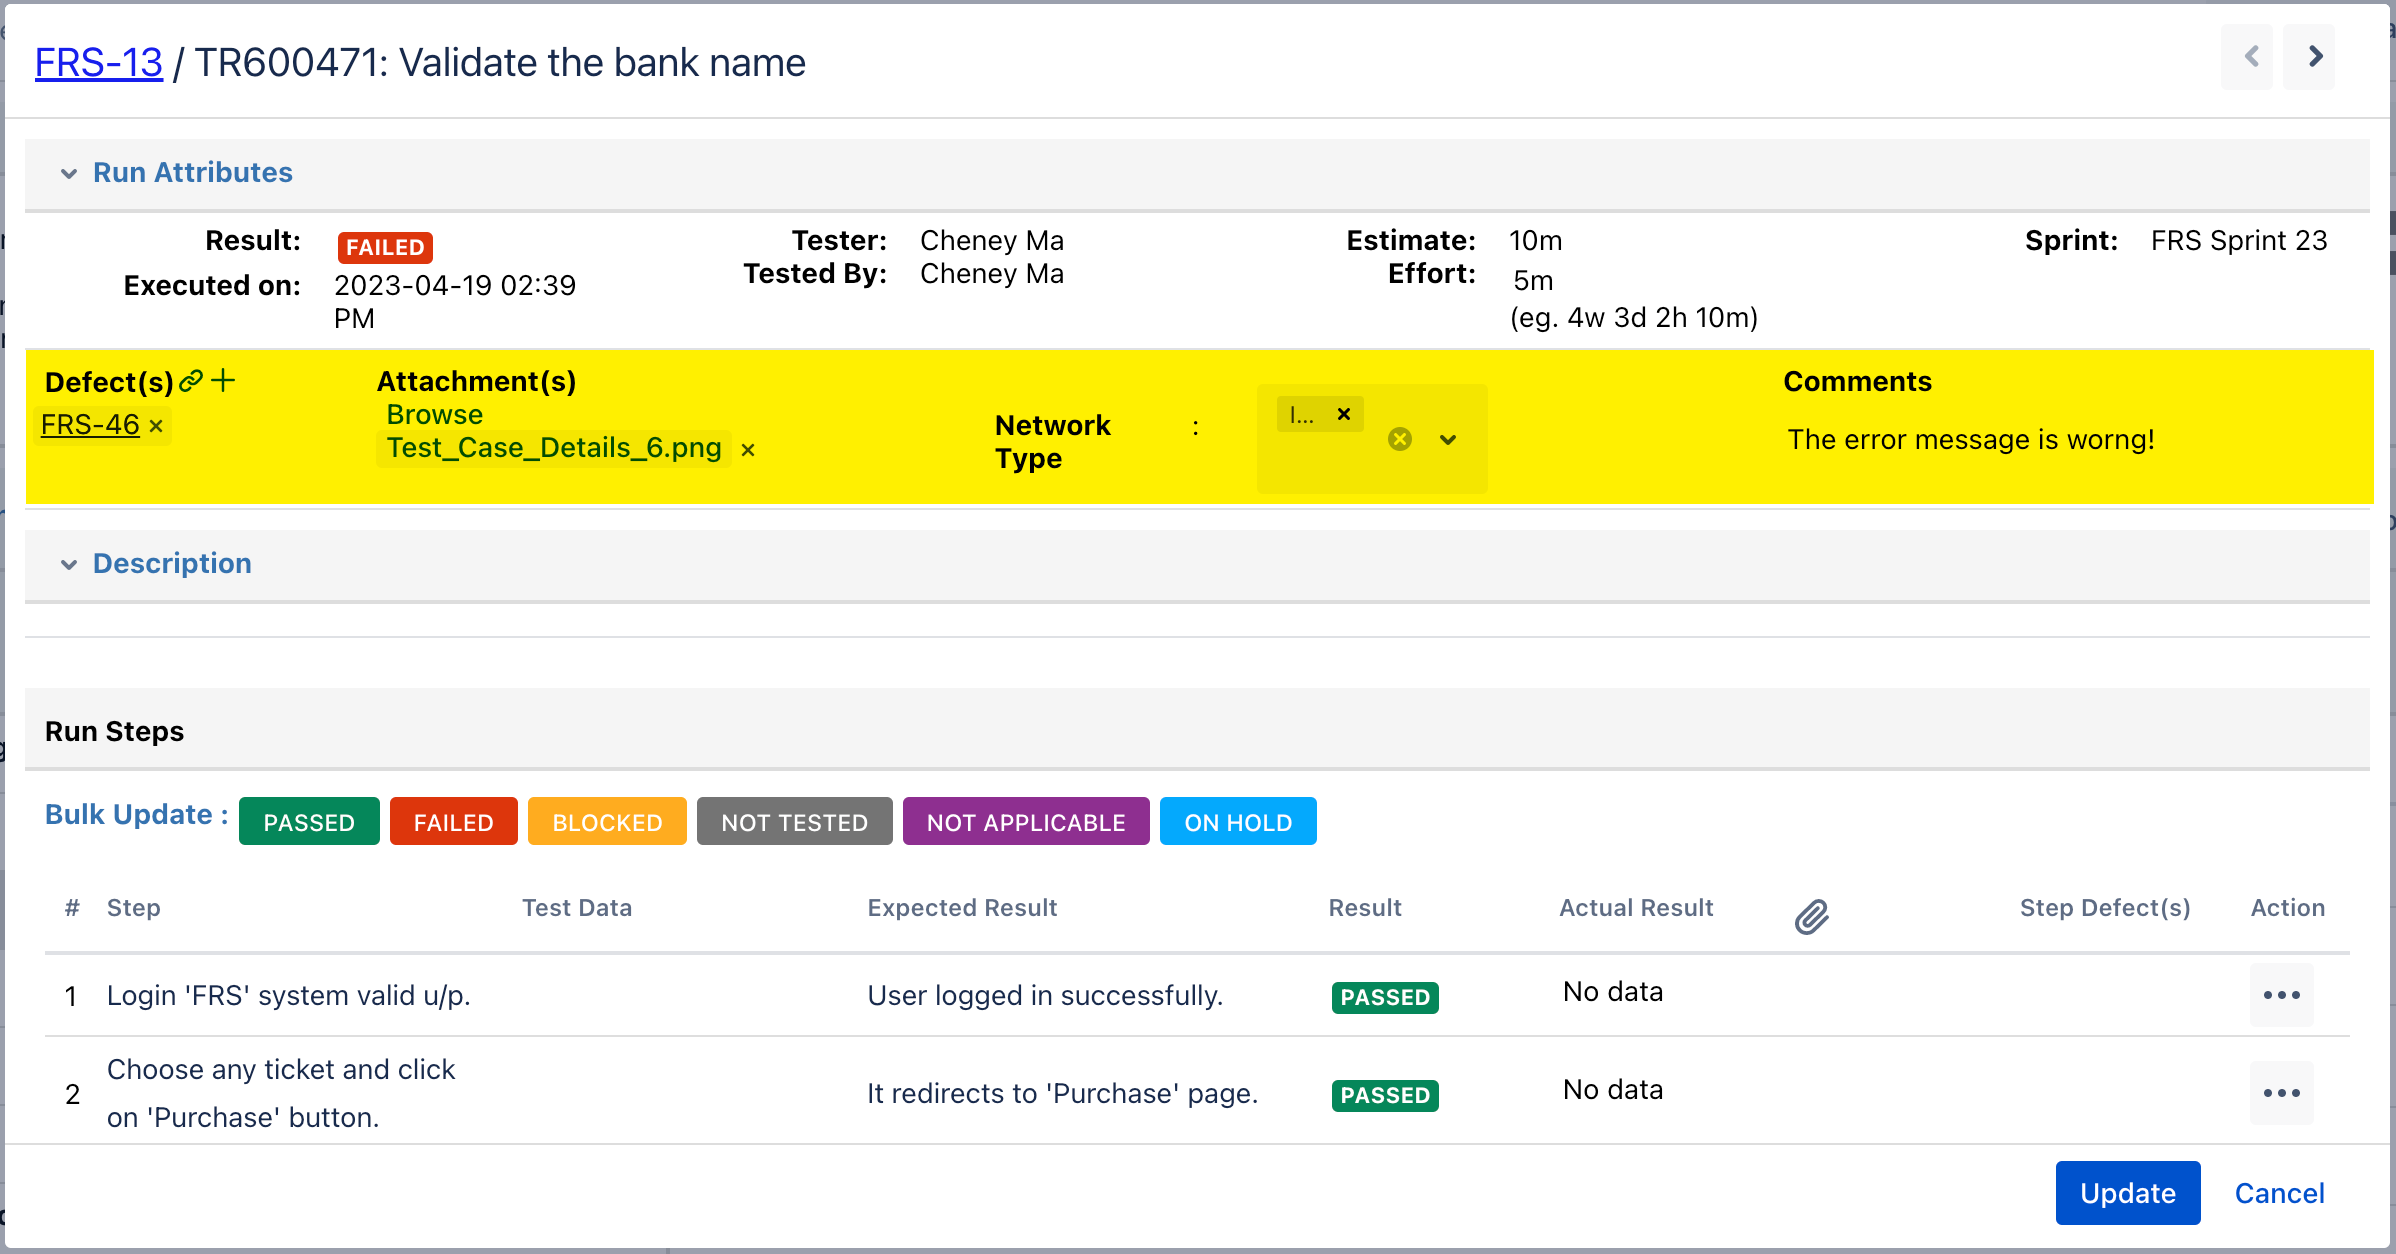Collapse the Run Attributes section
The image size is (2396, 1254).
tap(69, 173)
